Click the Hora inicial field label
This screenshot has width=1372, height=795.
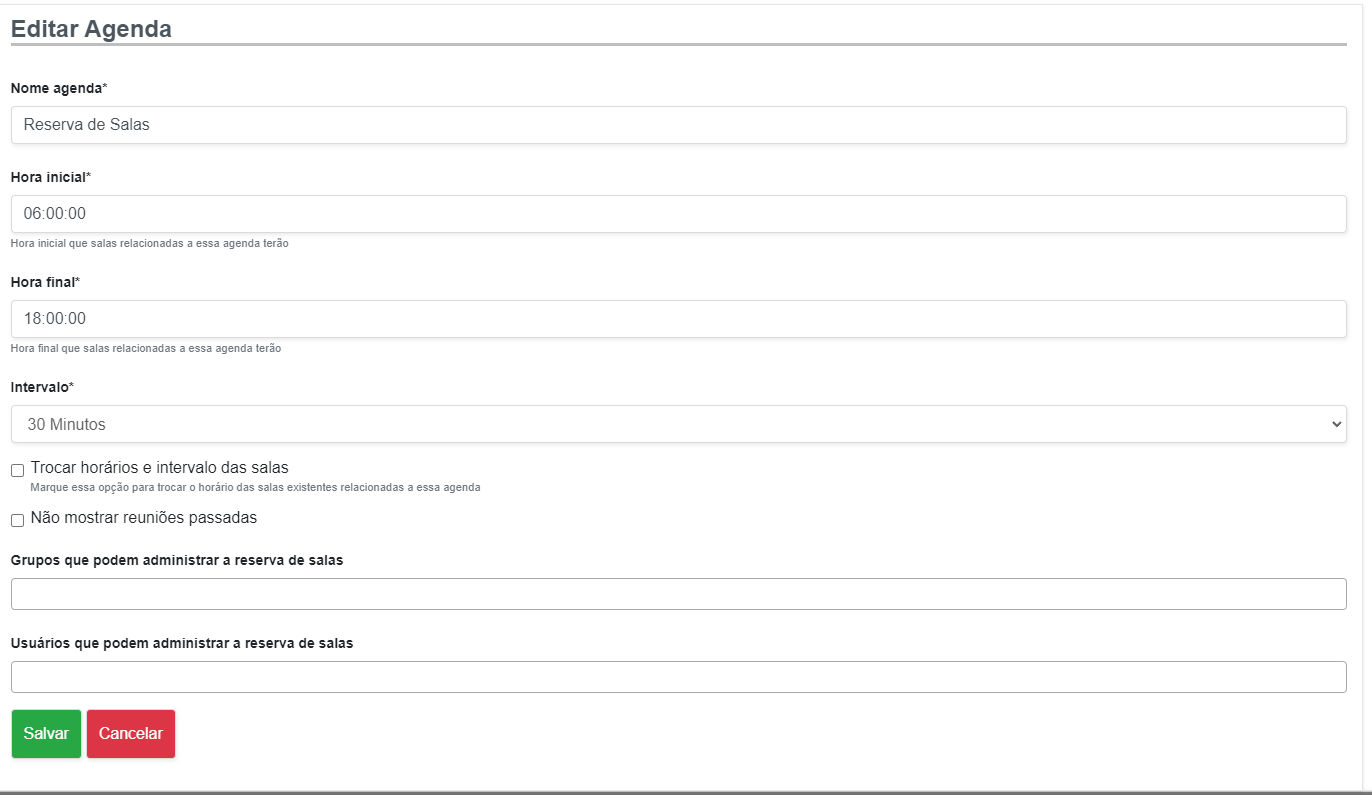pos(49,177)
